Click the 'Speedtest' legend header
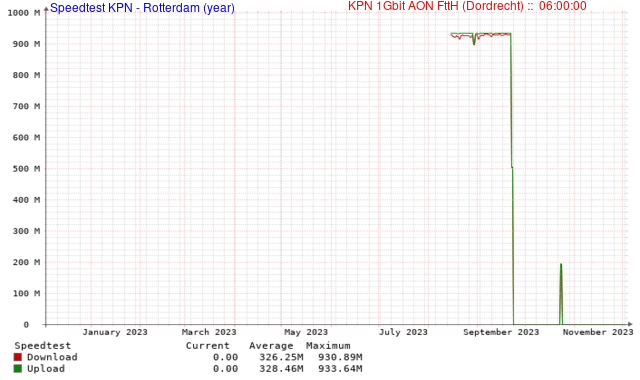Screen dimensions: 640x380 [42, 346]
